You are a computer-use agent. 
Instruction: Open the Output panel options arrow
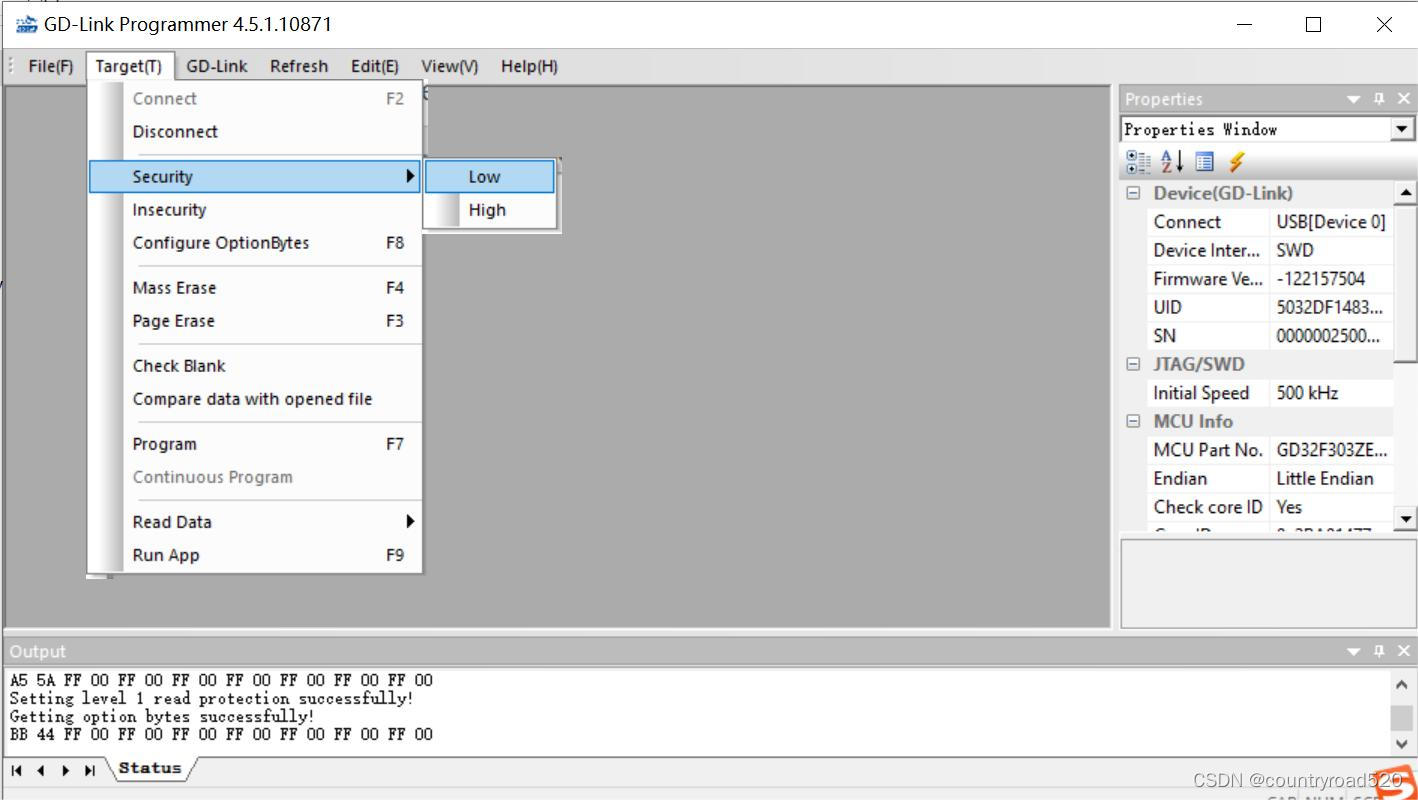point(1354,651)
